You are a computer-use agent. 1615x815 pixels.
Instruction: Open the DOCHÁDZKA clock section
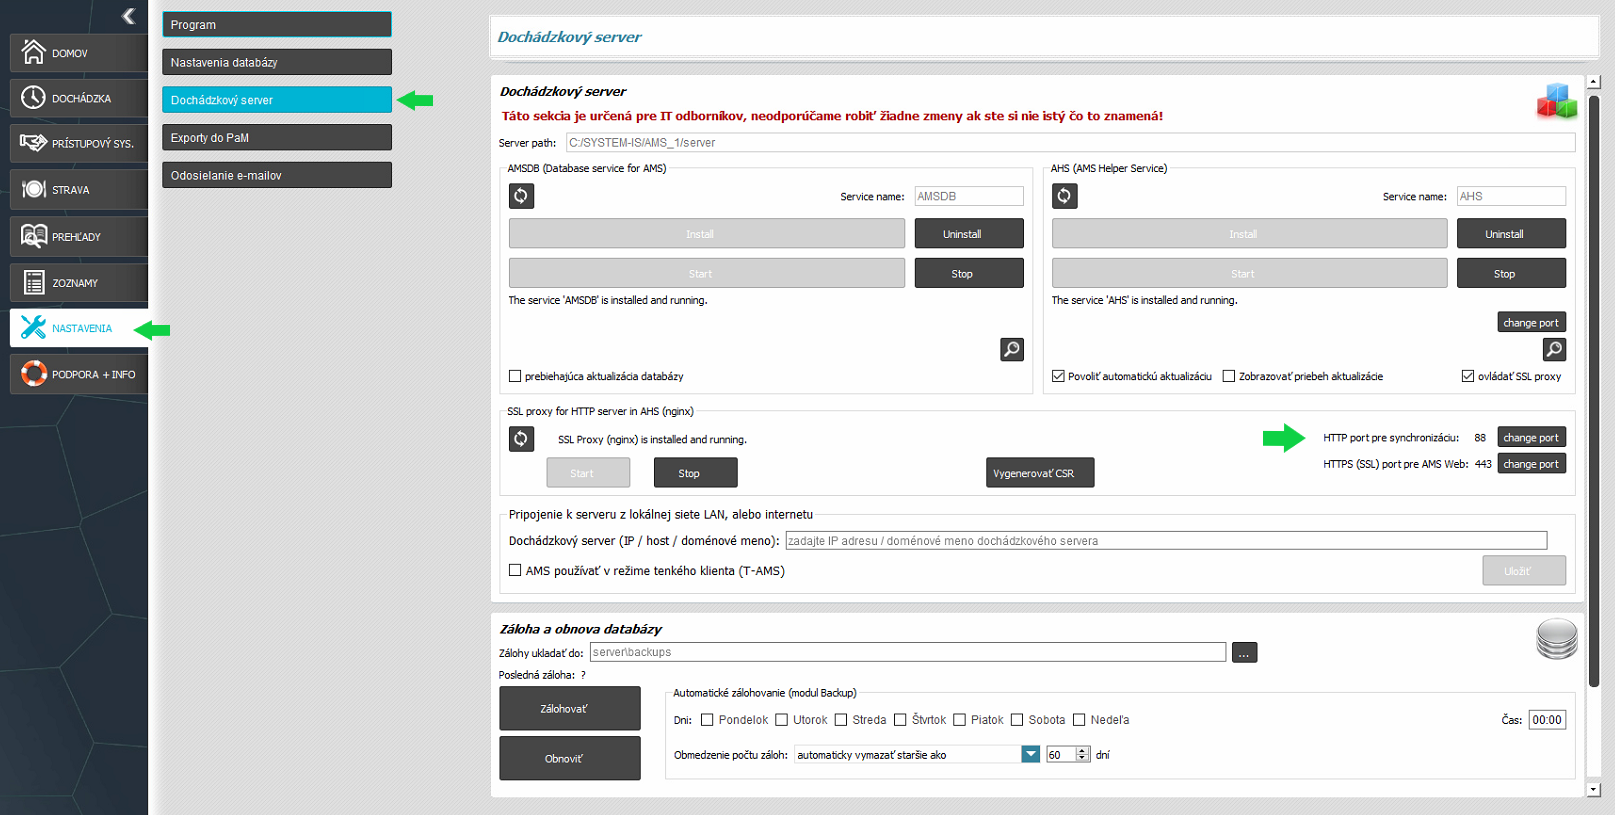[79, 98]
